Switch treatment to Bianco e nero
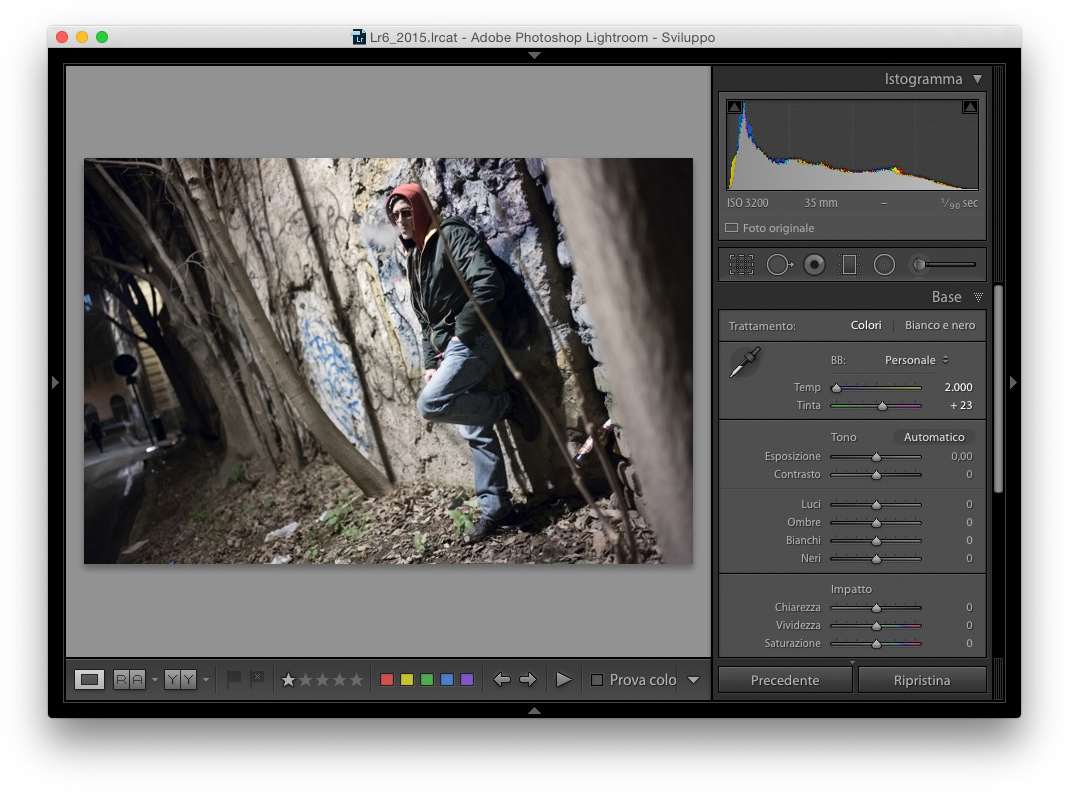Screen dimensions: 1070x794 click(x=939, y=325)
